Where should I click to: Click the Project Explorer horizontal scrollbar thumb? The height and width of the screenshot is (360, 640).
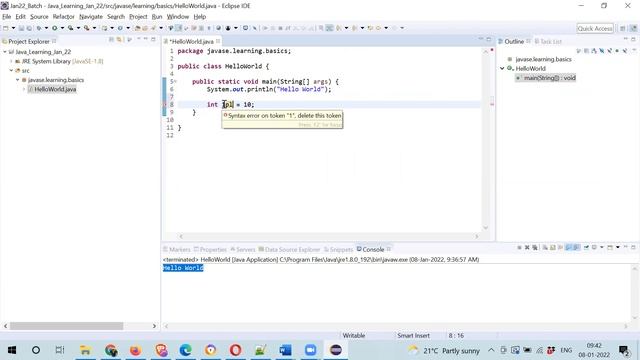tap(67, 326)
